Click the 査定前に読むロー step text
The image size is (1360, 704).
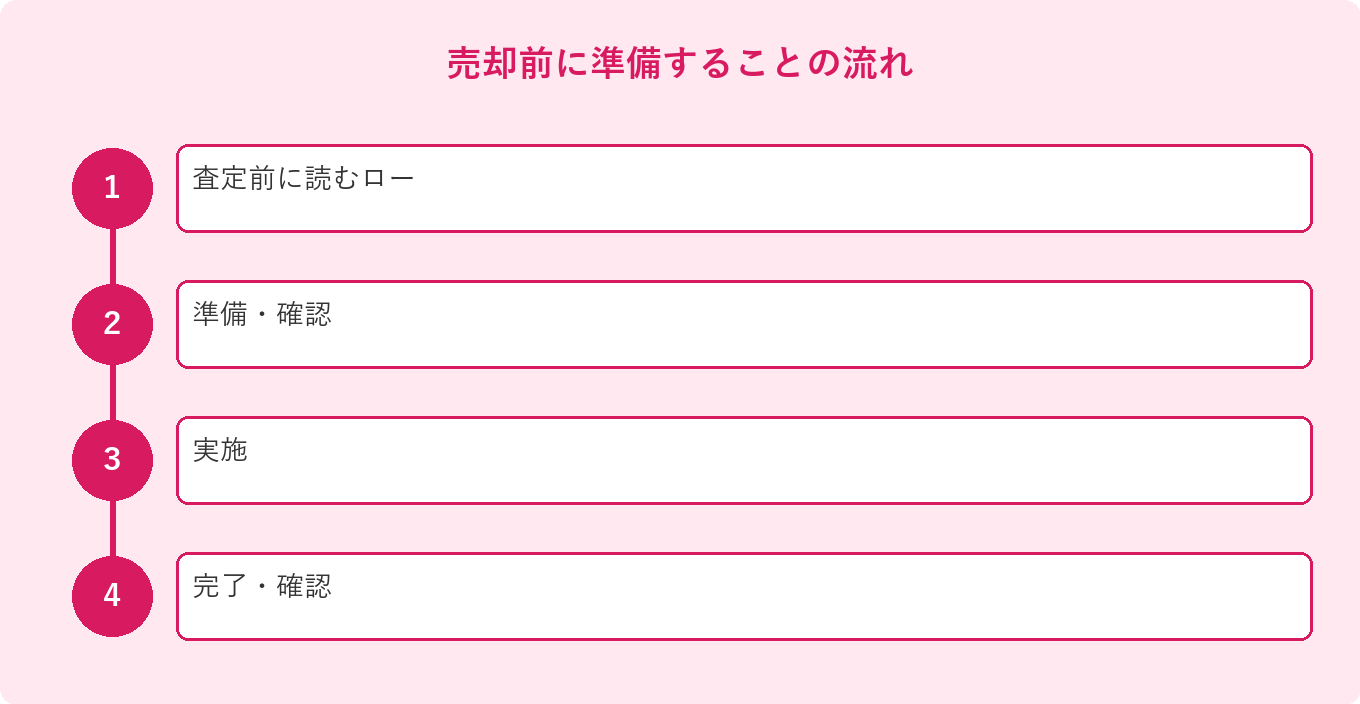click(x=303, y=179)
